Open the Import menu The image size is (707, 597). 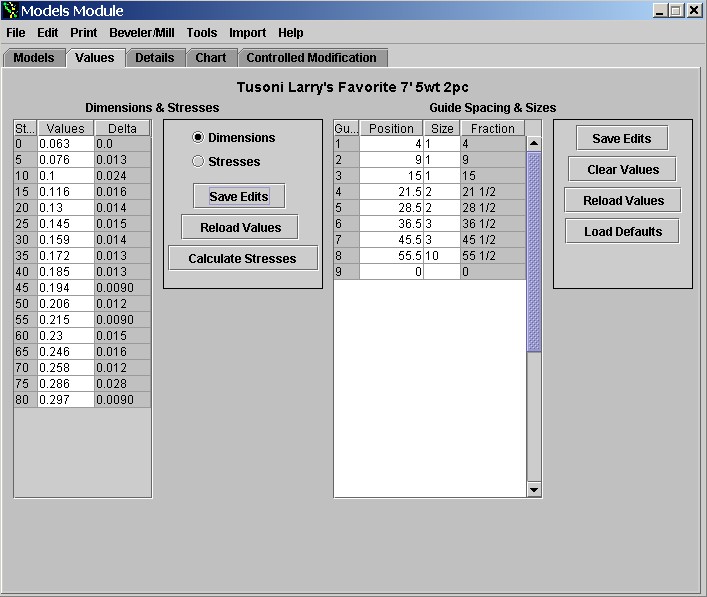247,33
